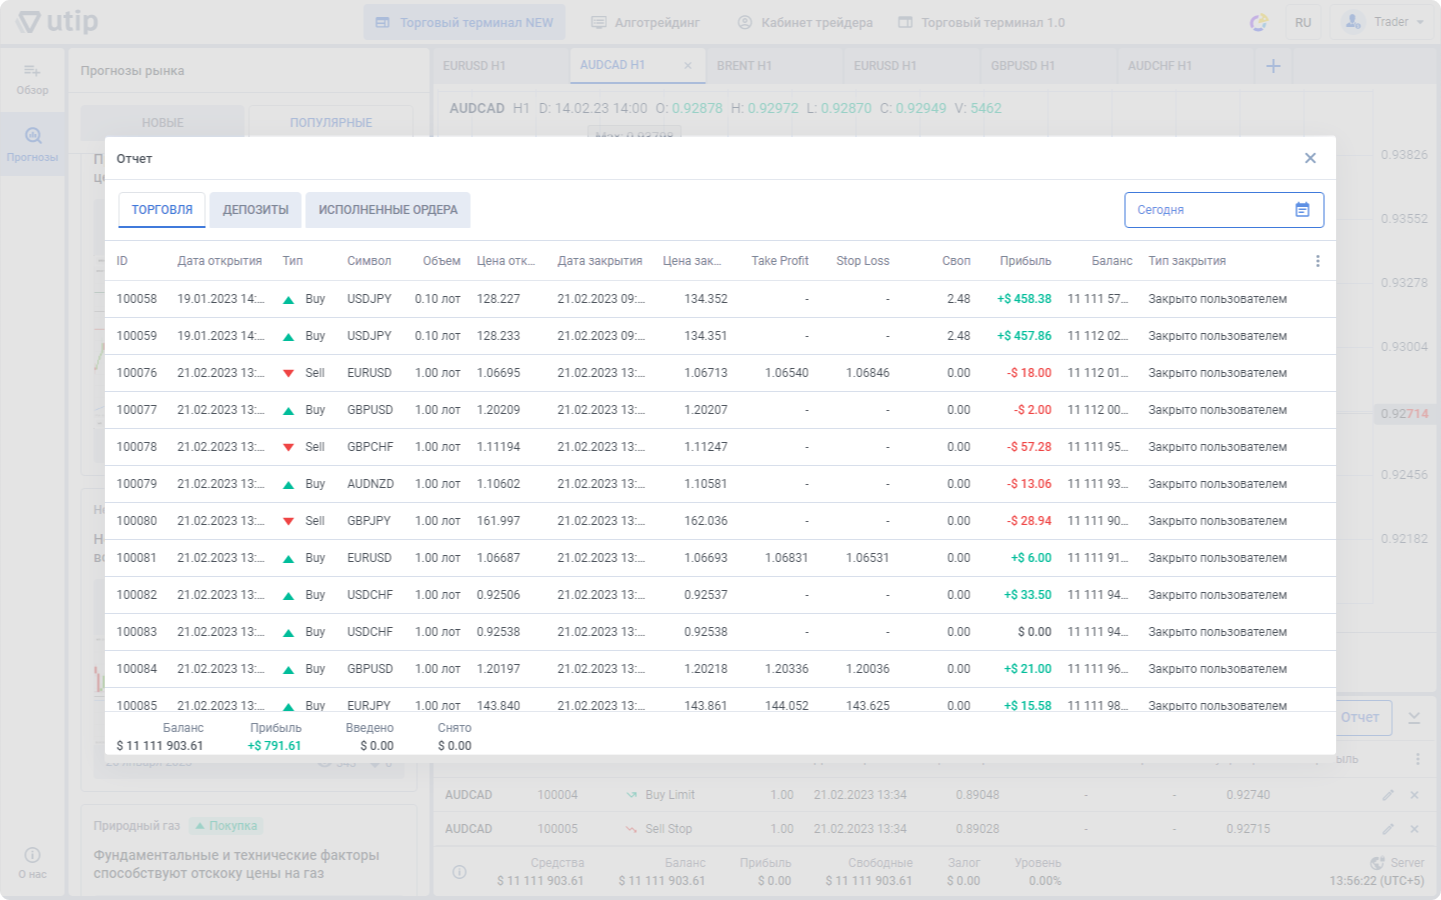
Task: Click Stop Loss value 1.20036
Action: point(867,669)
